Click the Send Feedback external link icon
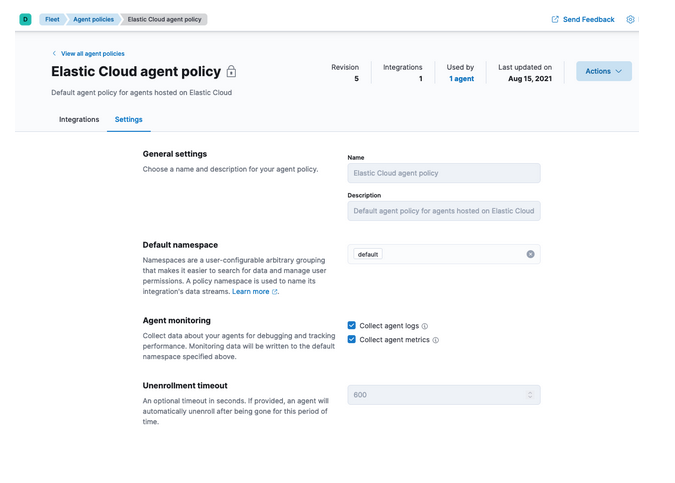 pyautogui.click(x=555, y=19)
